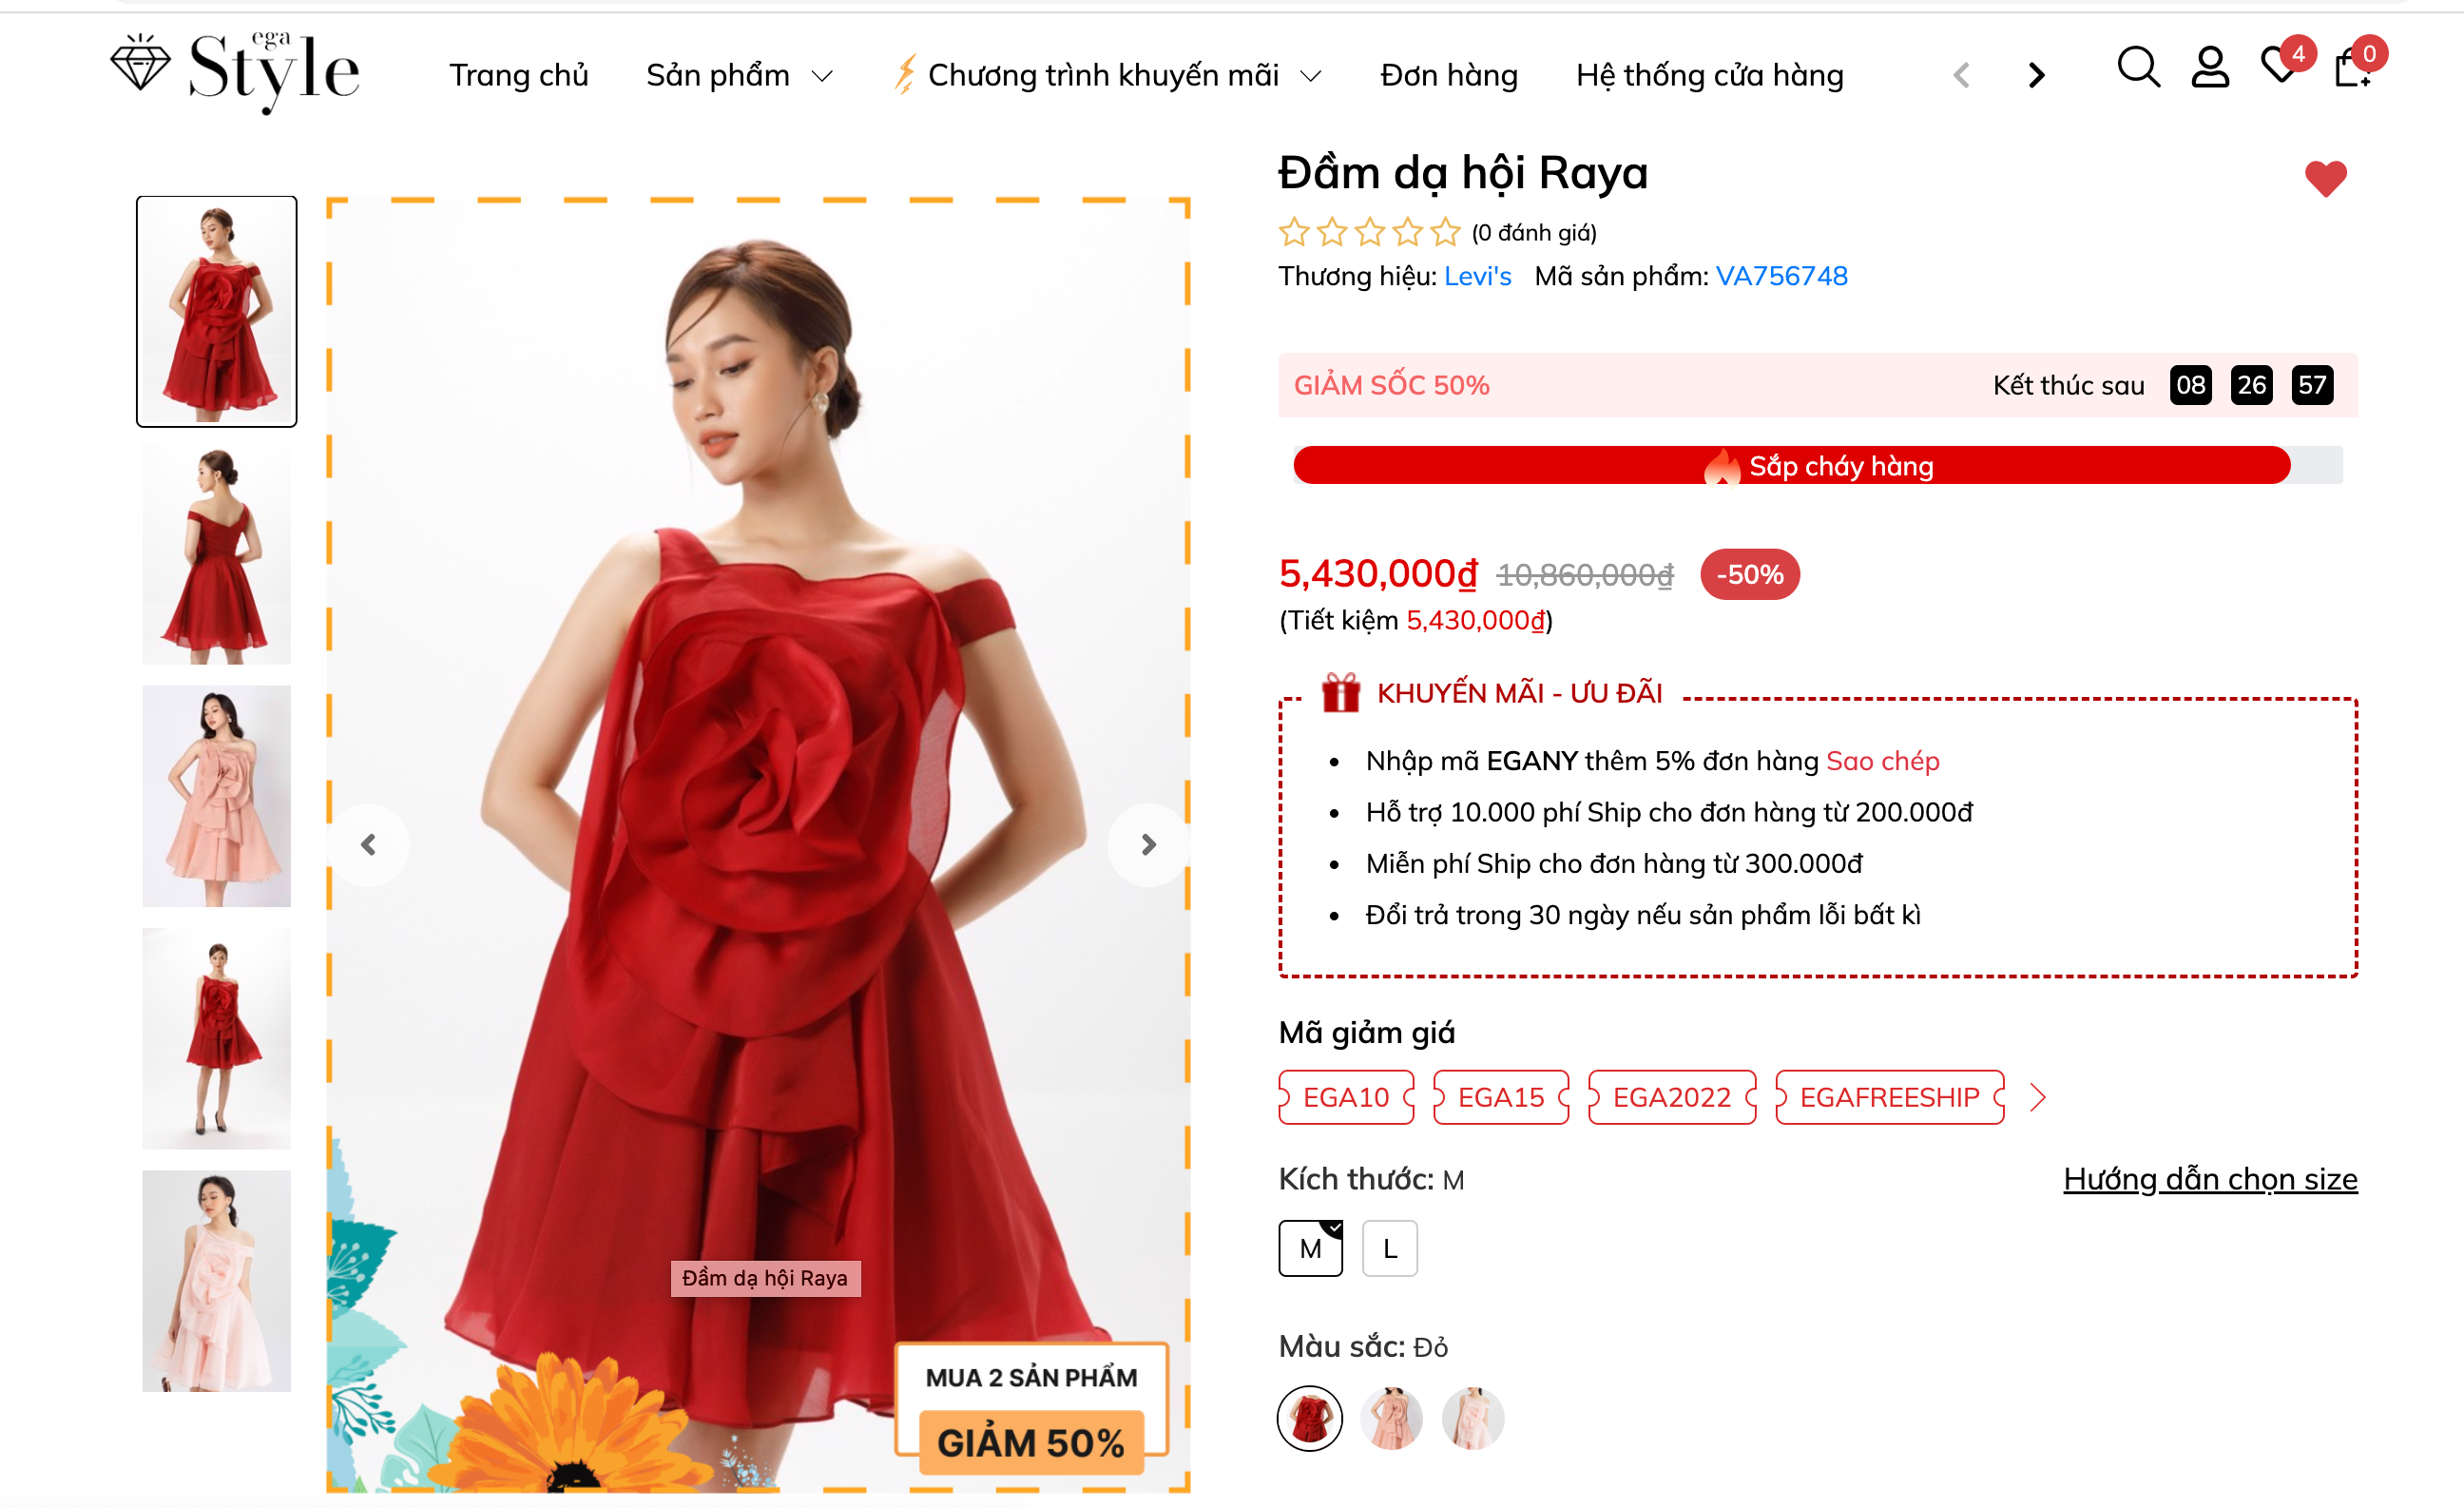Open the search magnifier icon
This screenshot has width=2464, height=1508.
[x=2138, y=68]
